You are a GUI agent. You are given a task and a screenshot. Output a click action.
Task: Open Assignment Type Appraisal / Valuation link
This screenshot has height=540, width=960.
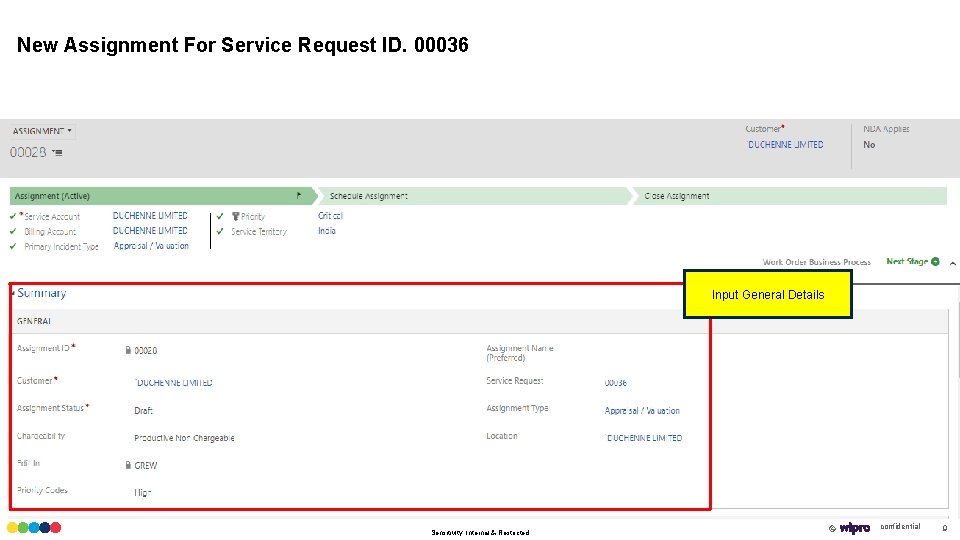(642, 411)
